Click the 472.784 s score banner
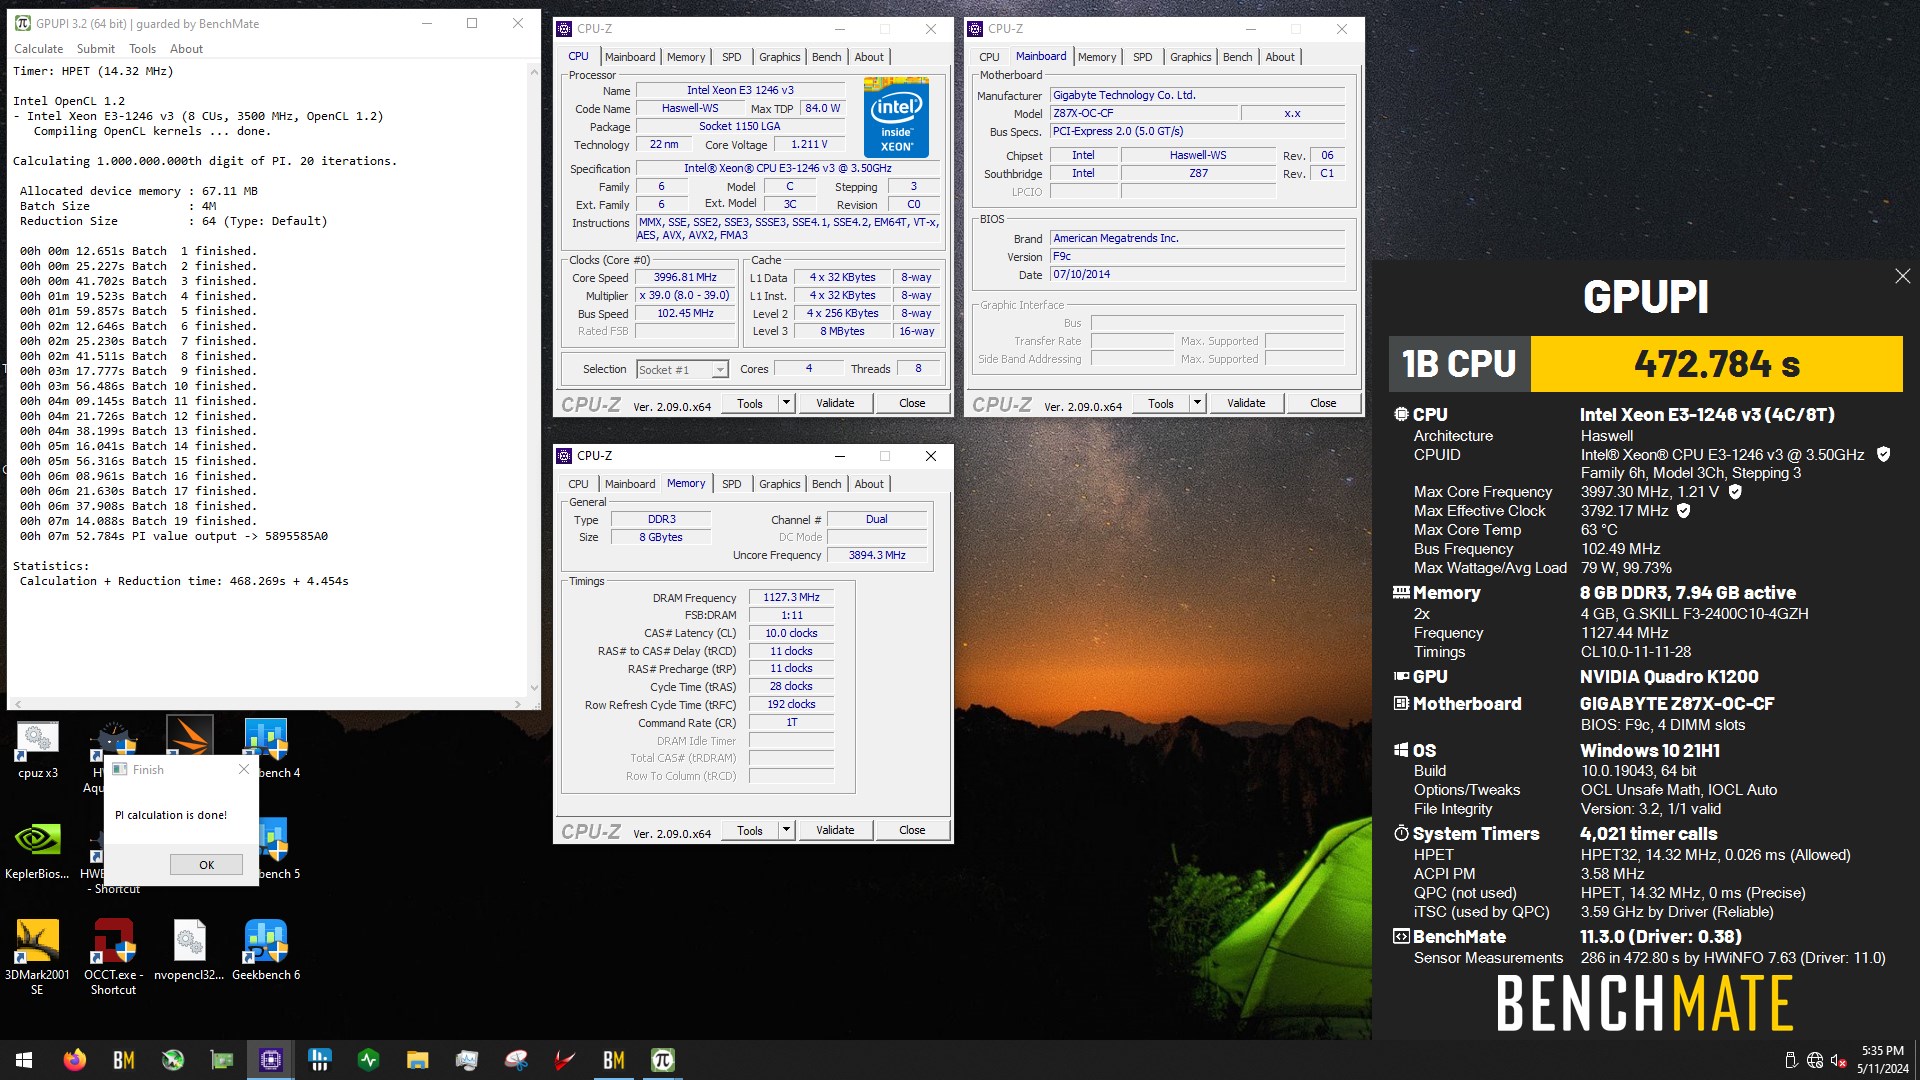Viewport: 1920px width, 1080px height. point(1716,364)
